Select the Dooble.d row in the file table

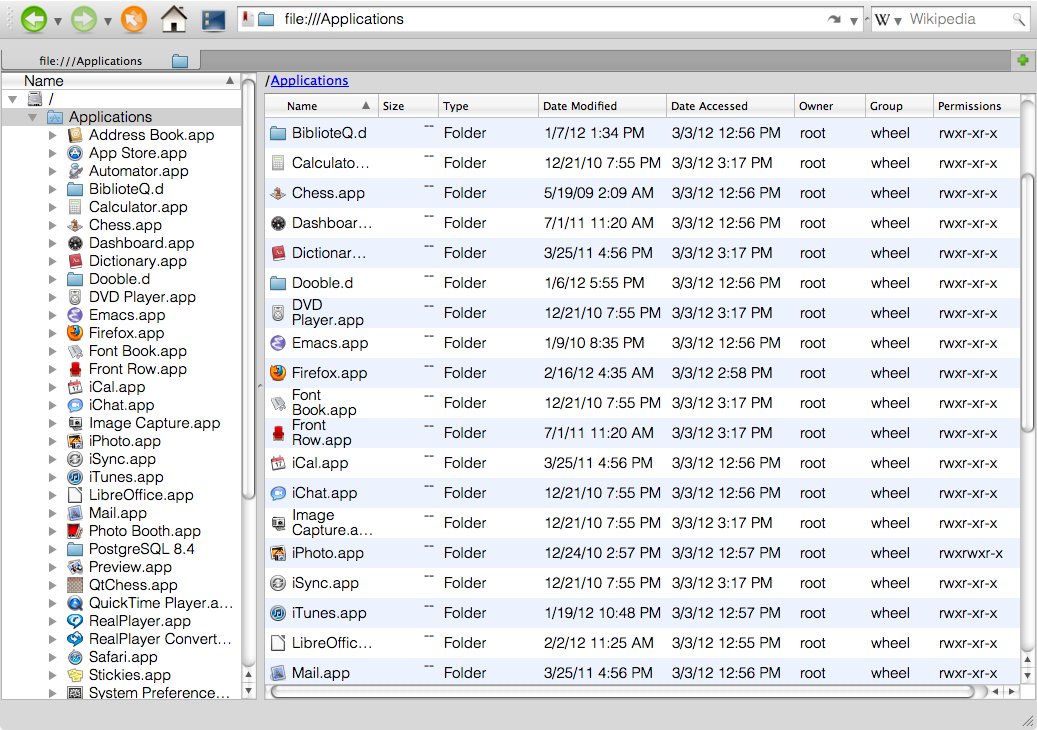[x=642, y=283]
